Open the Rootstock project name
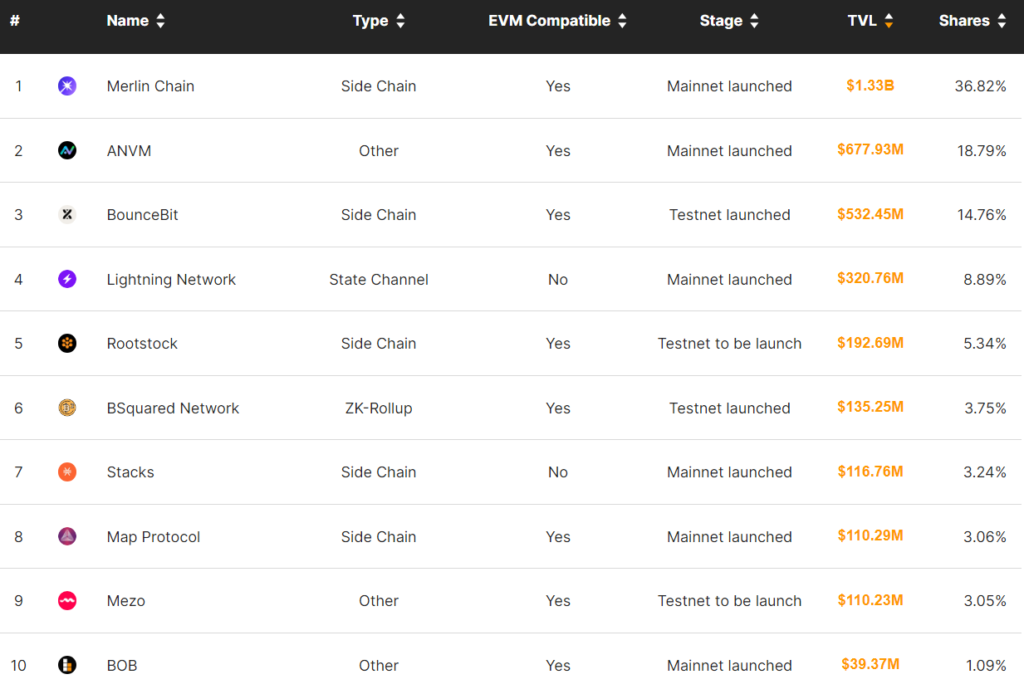 142,344
